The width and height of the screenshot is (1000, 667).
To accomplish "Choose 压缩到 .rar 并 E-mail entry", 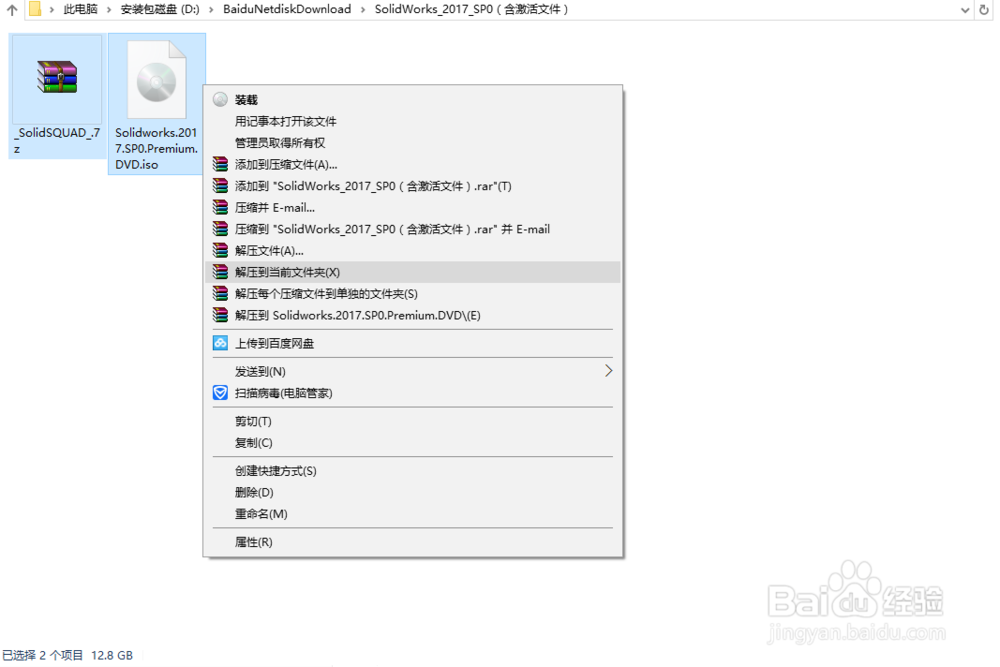I will coord(413,229).
